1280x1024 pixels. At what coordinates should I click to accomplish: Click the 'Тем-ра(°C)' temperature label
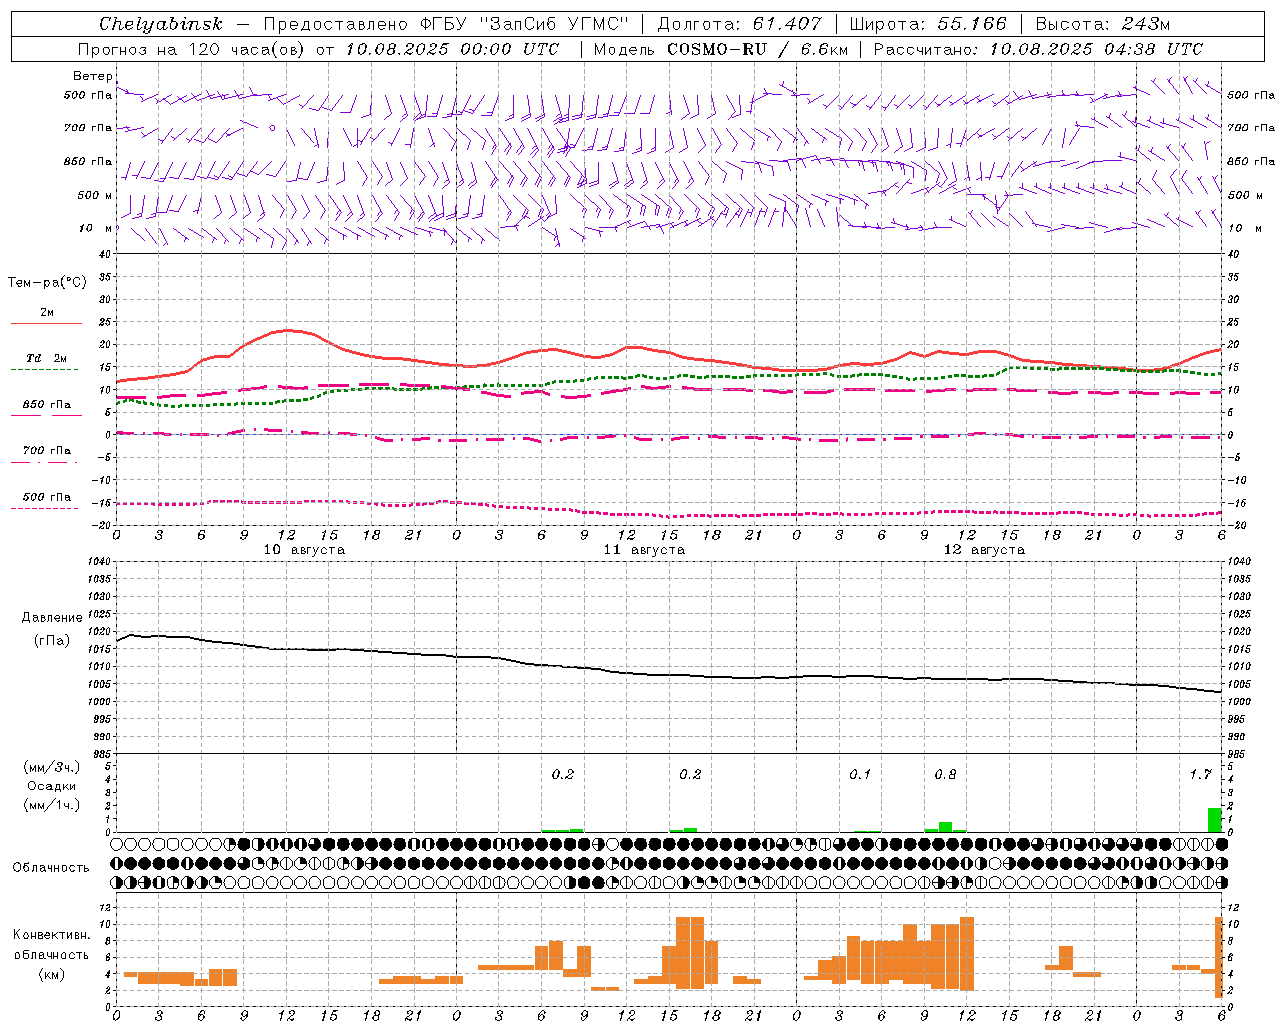(x=47, y=283)
